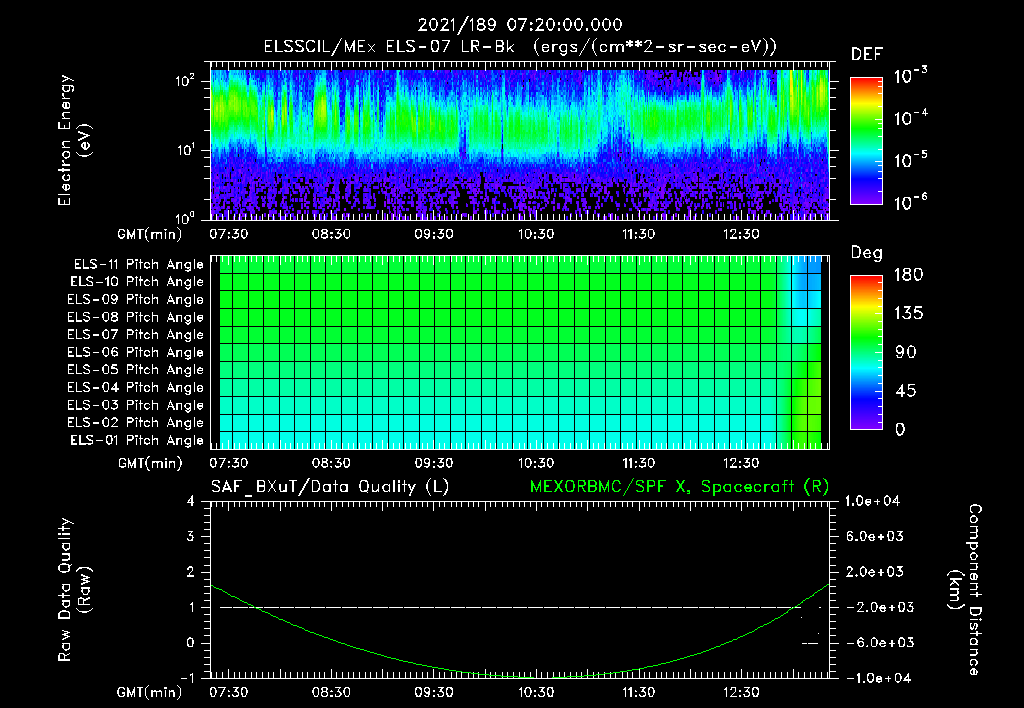1024x708 pixels.
Task: Click the "ELS-10 Pitch Angle" row label
Action: point(137,282)
